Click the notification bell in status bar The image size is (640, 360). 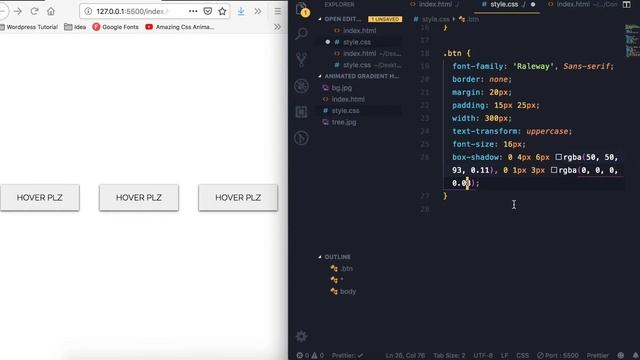point(636,356)
